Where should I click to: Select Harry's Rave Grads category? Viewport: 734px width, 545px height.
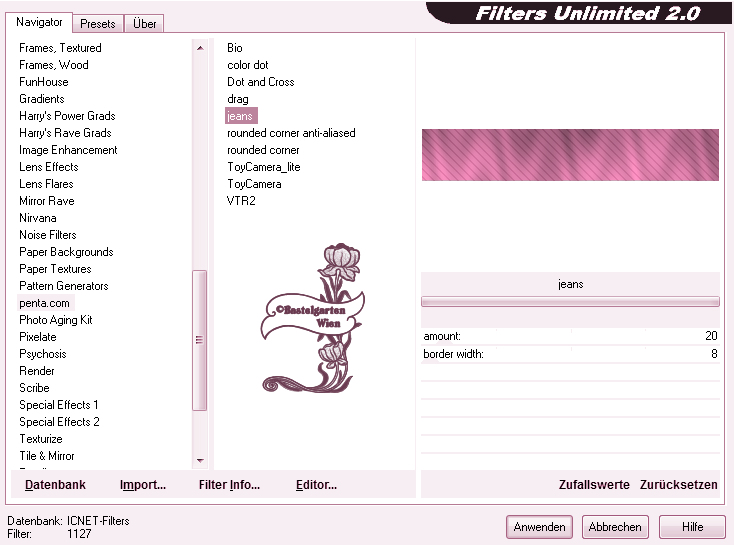[x=65, y=133]
